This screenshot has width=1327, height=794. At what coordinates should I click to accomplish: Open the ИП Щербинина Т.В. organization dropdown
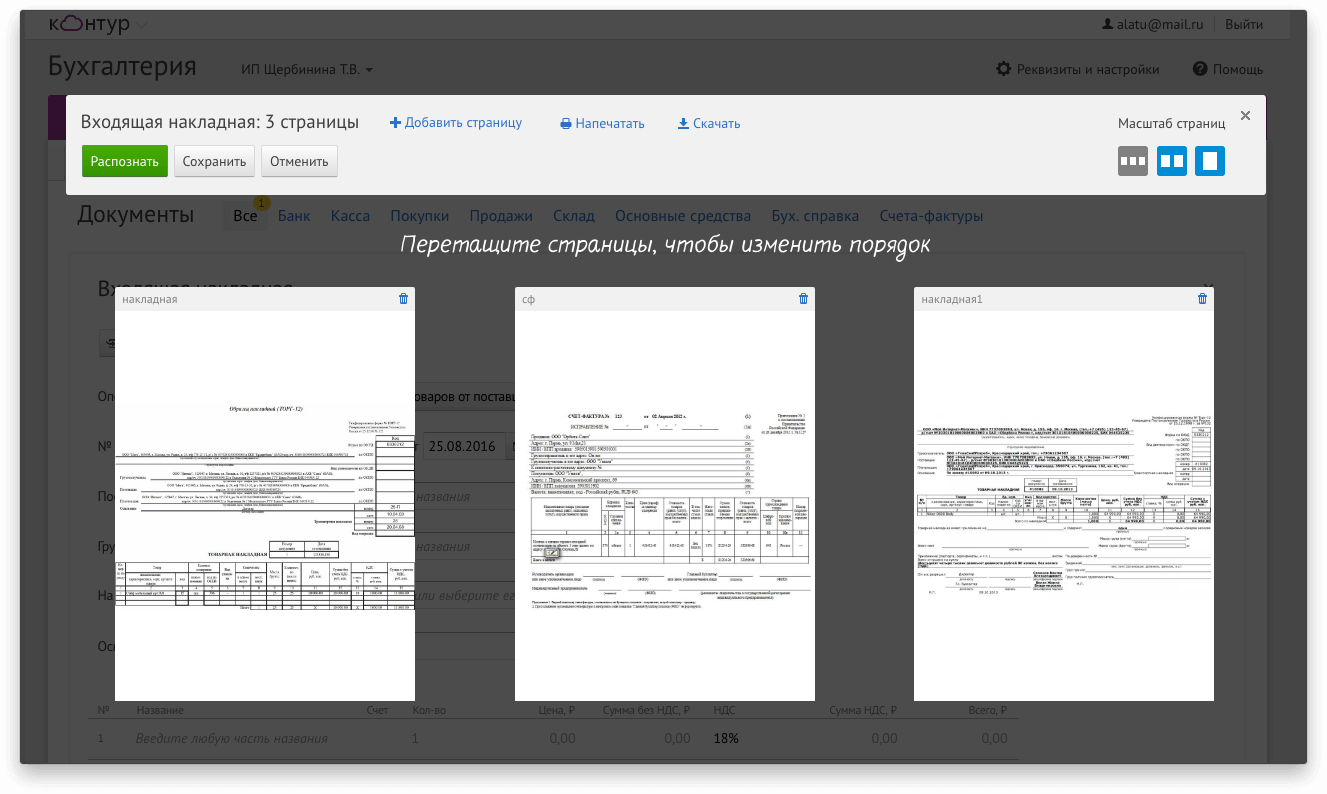coord(307,70)
